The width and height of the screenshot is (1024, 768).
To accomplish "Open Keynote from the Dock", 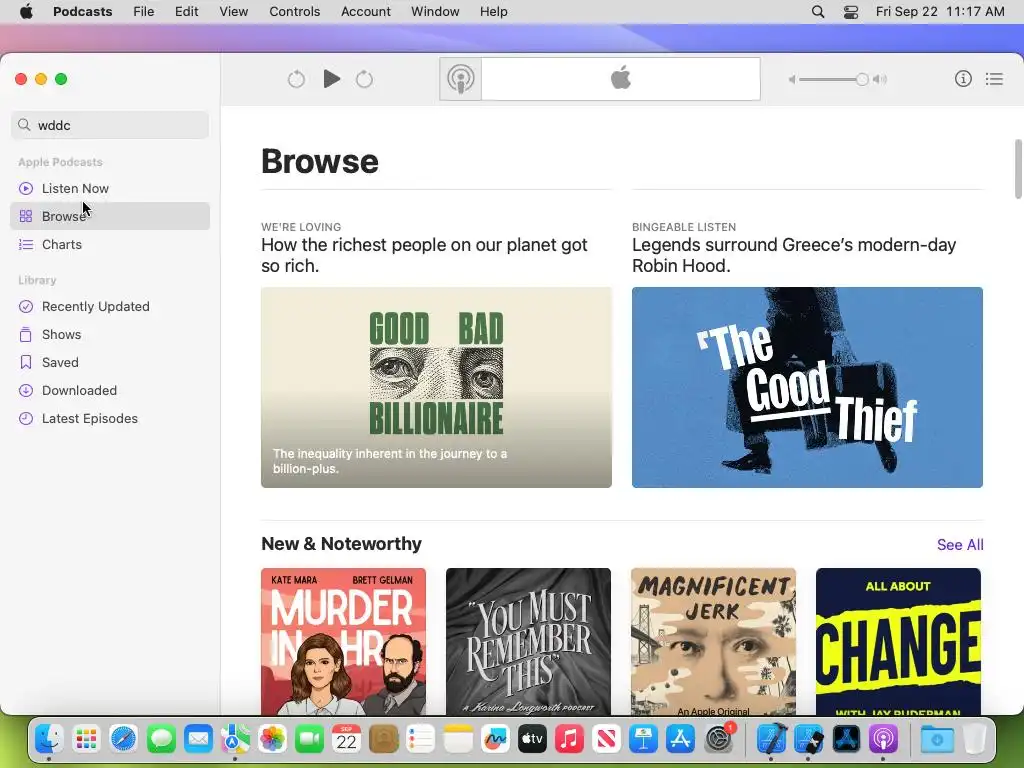I will (644, 739).
